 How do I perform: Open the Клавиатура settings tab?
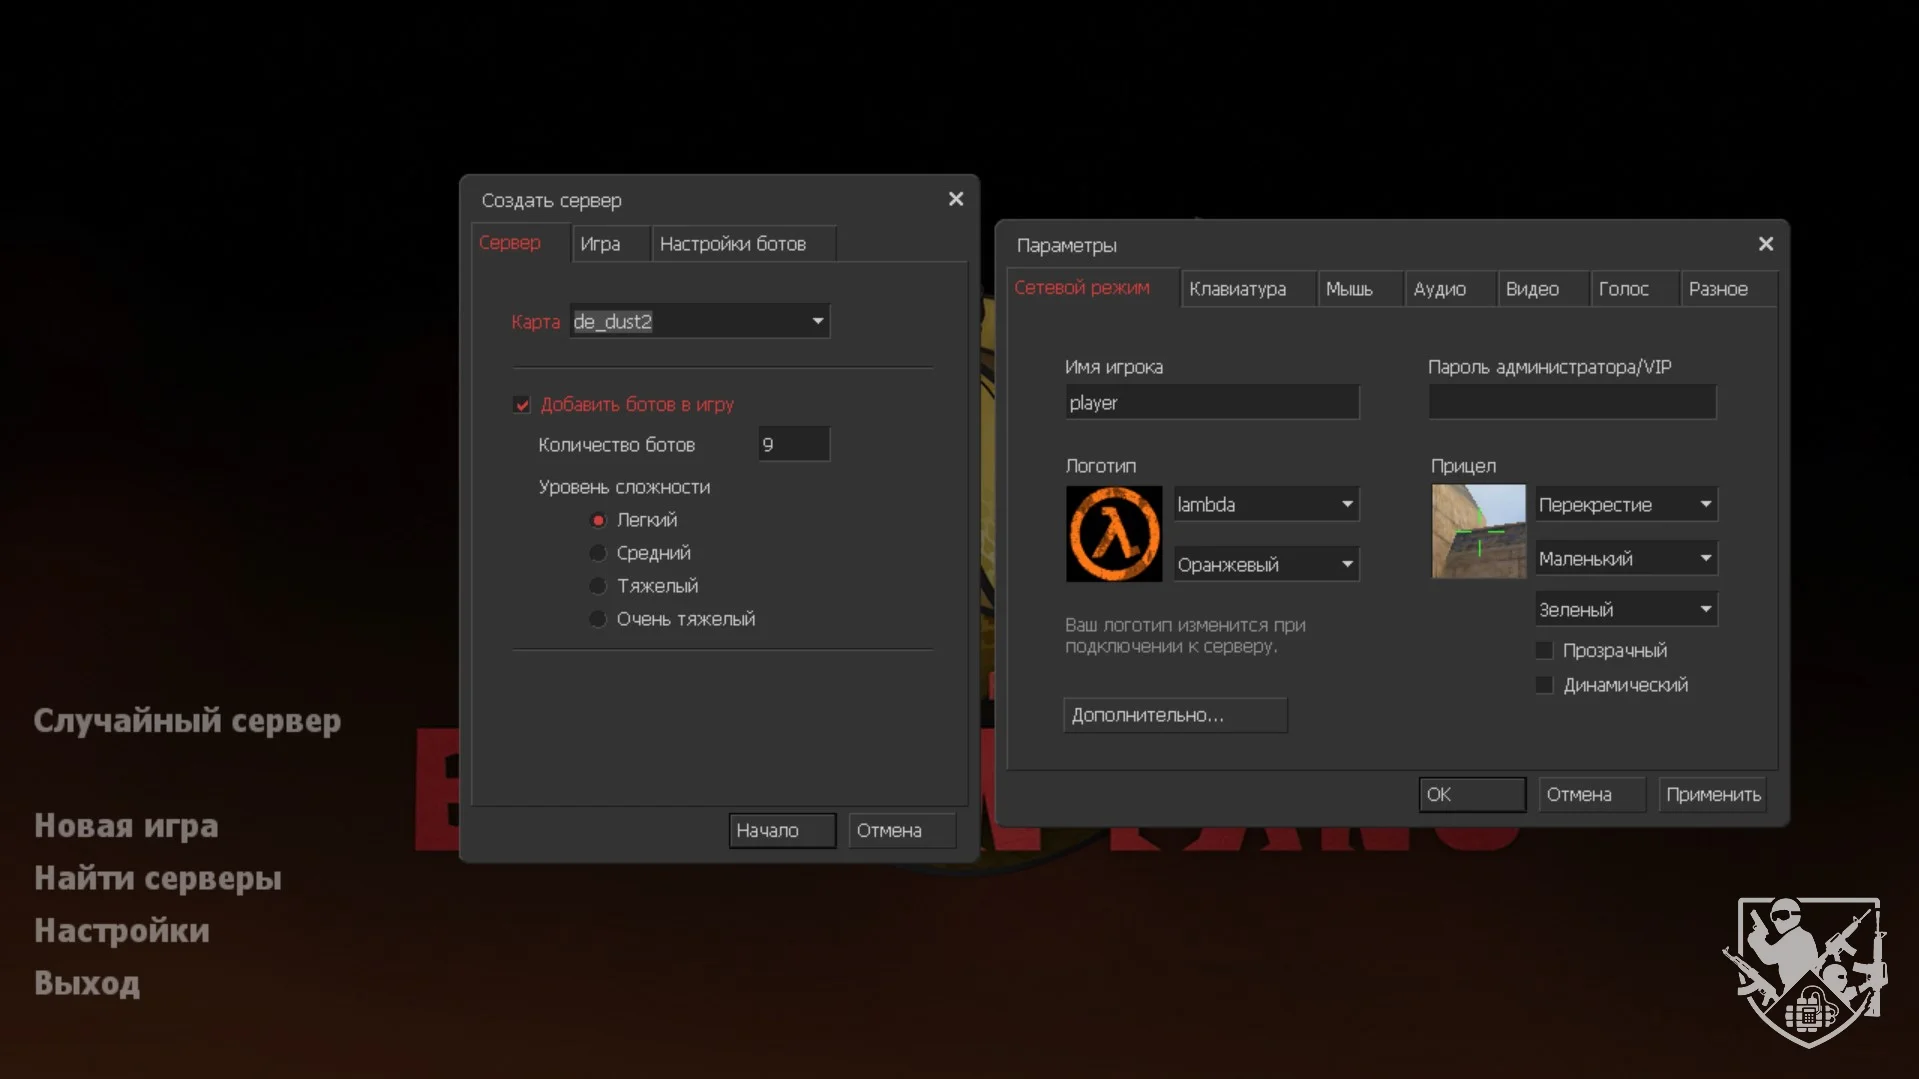point(1237,289)
